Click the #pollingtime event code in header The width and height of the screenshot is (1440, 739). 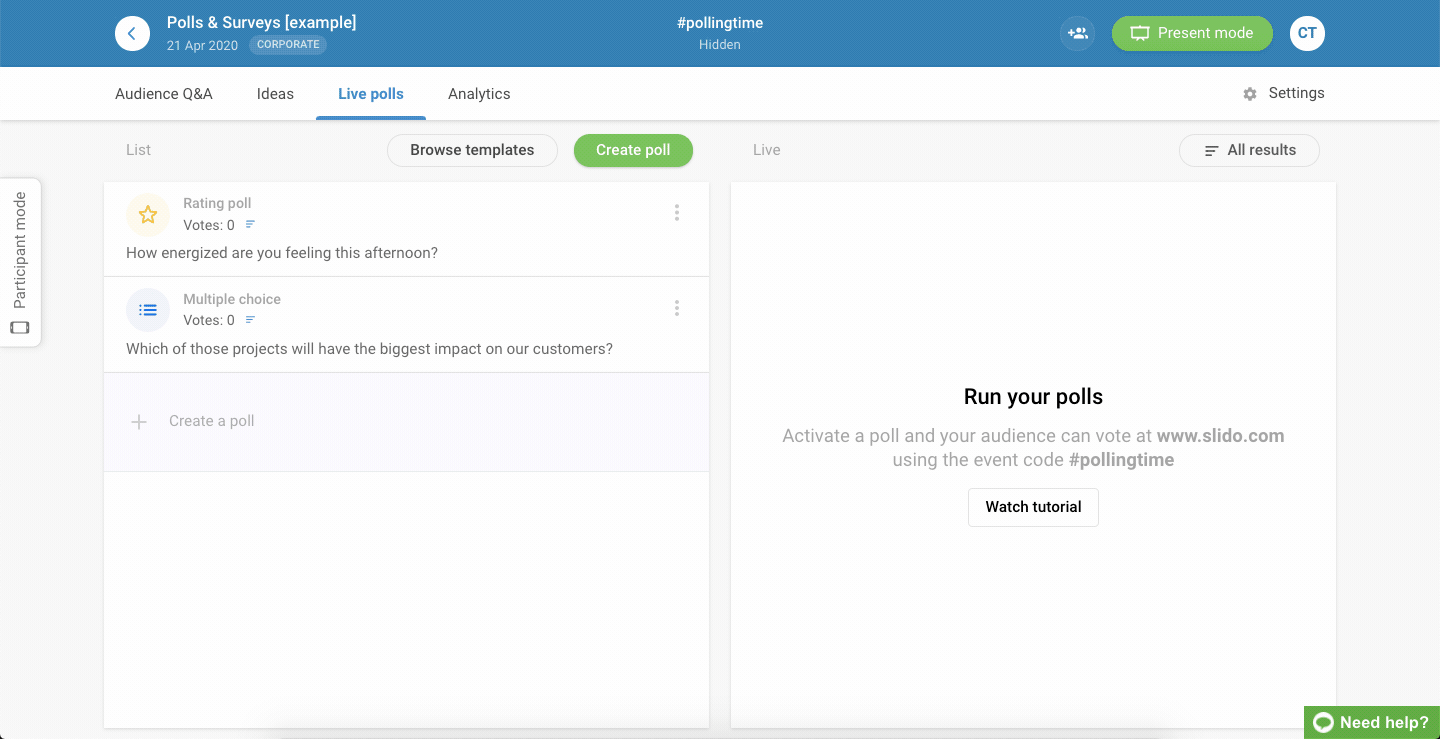(x=720, y=23)
